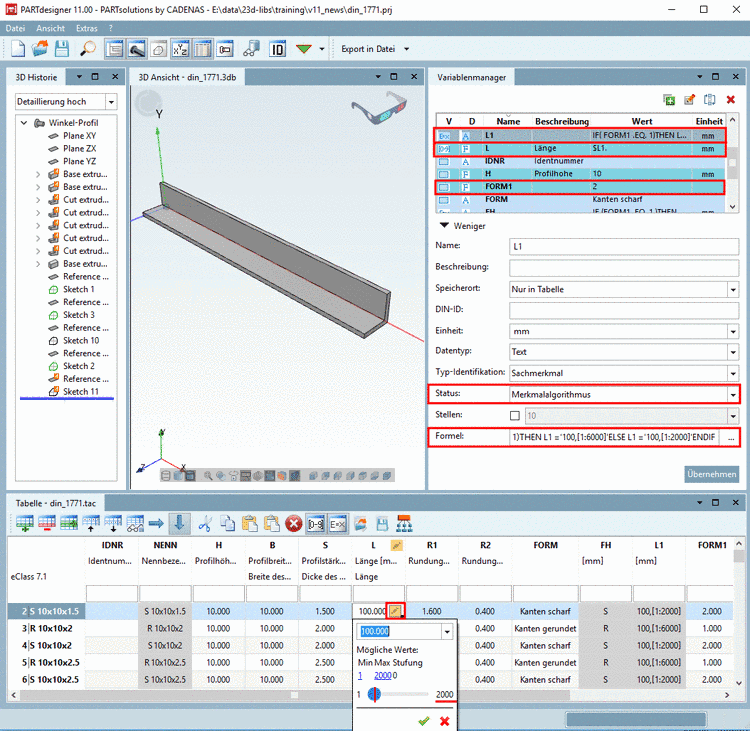Click the save (floppy disk) toolbar icon

pos(62,48)
